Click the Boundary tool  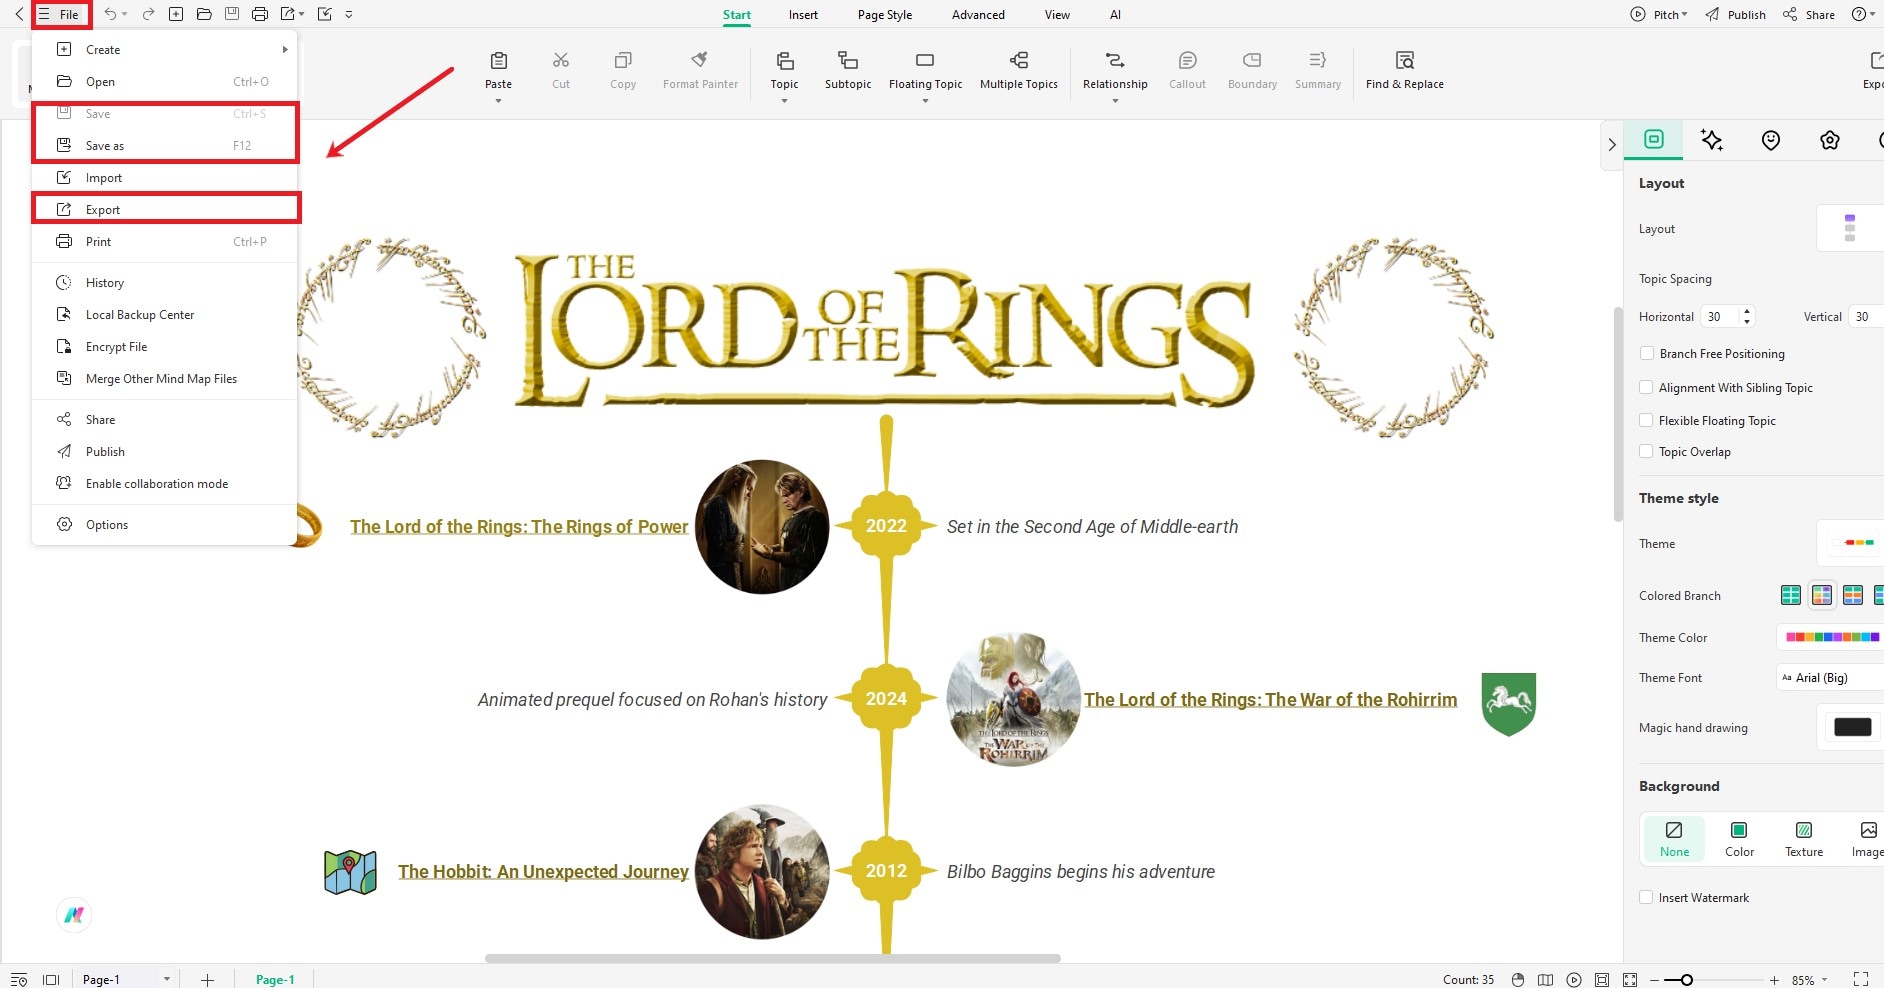pyautogui.click(x=1252, y=70)
